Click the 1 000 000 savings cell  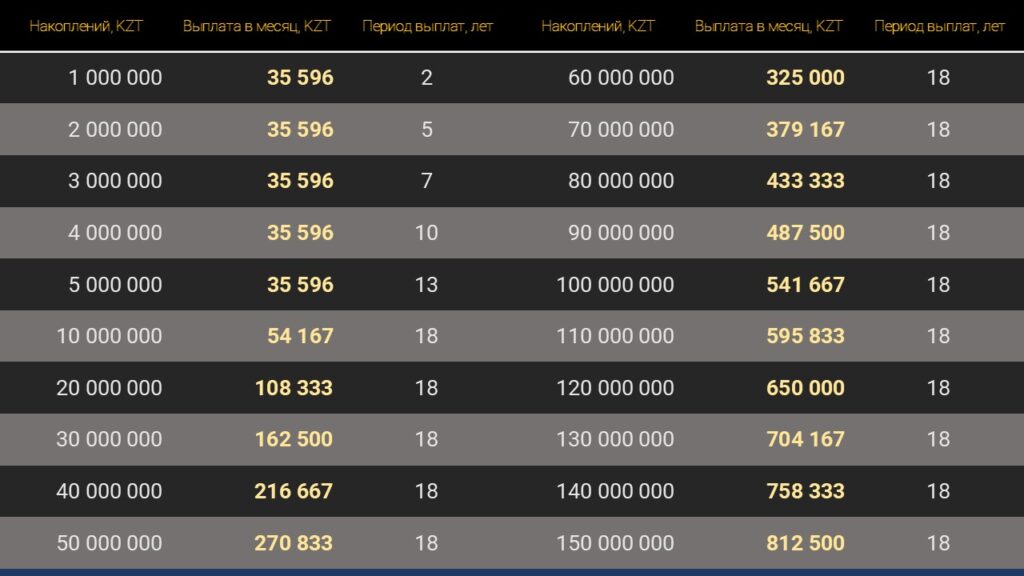[115, 78]
